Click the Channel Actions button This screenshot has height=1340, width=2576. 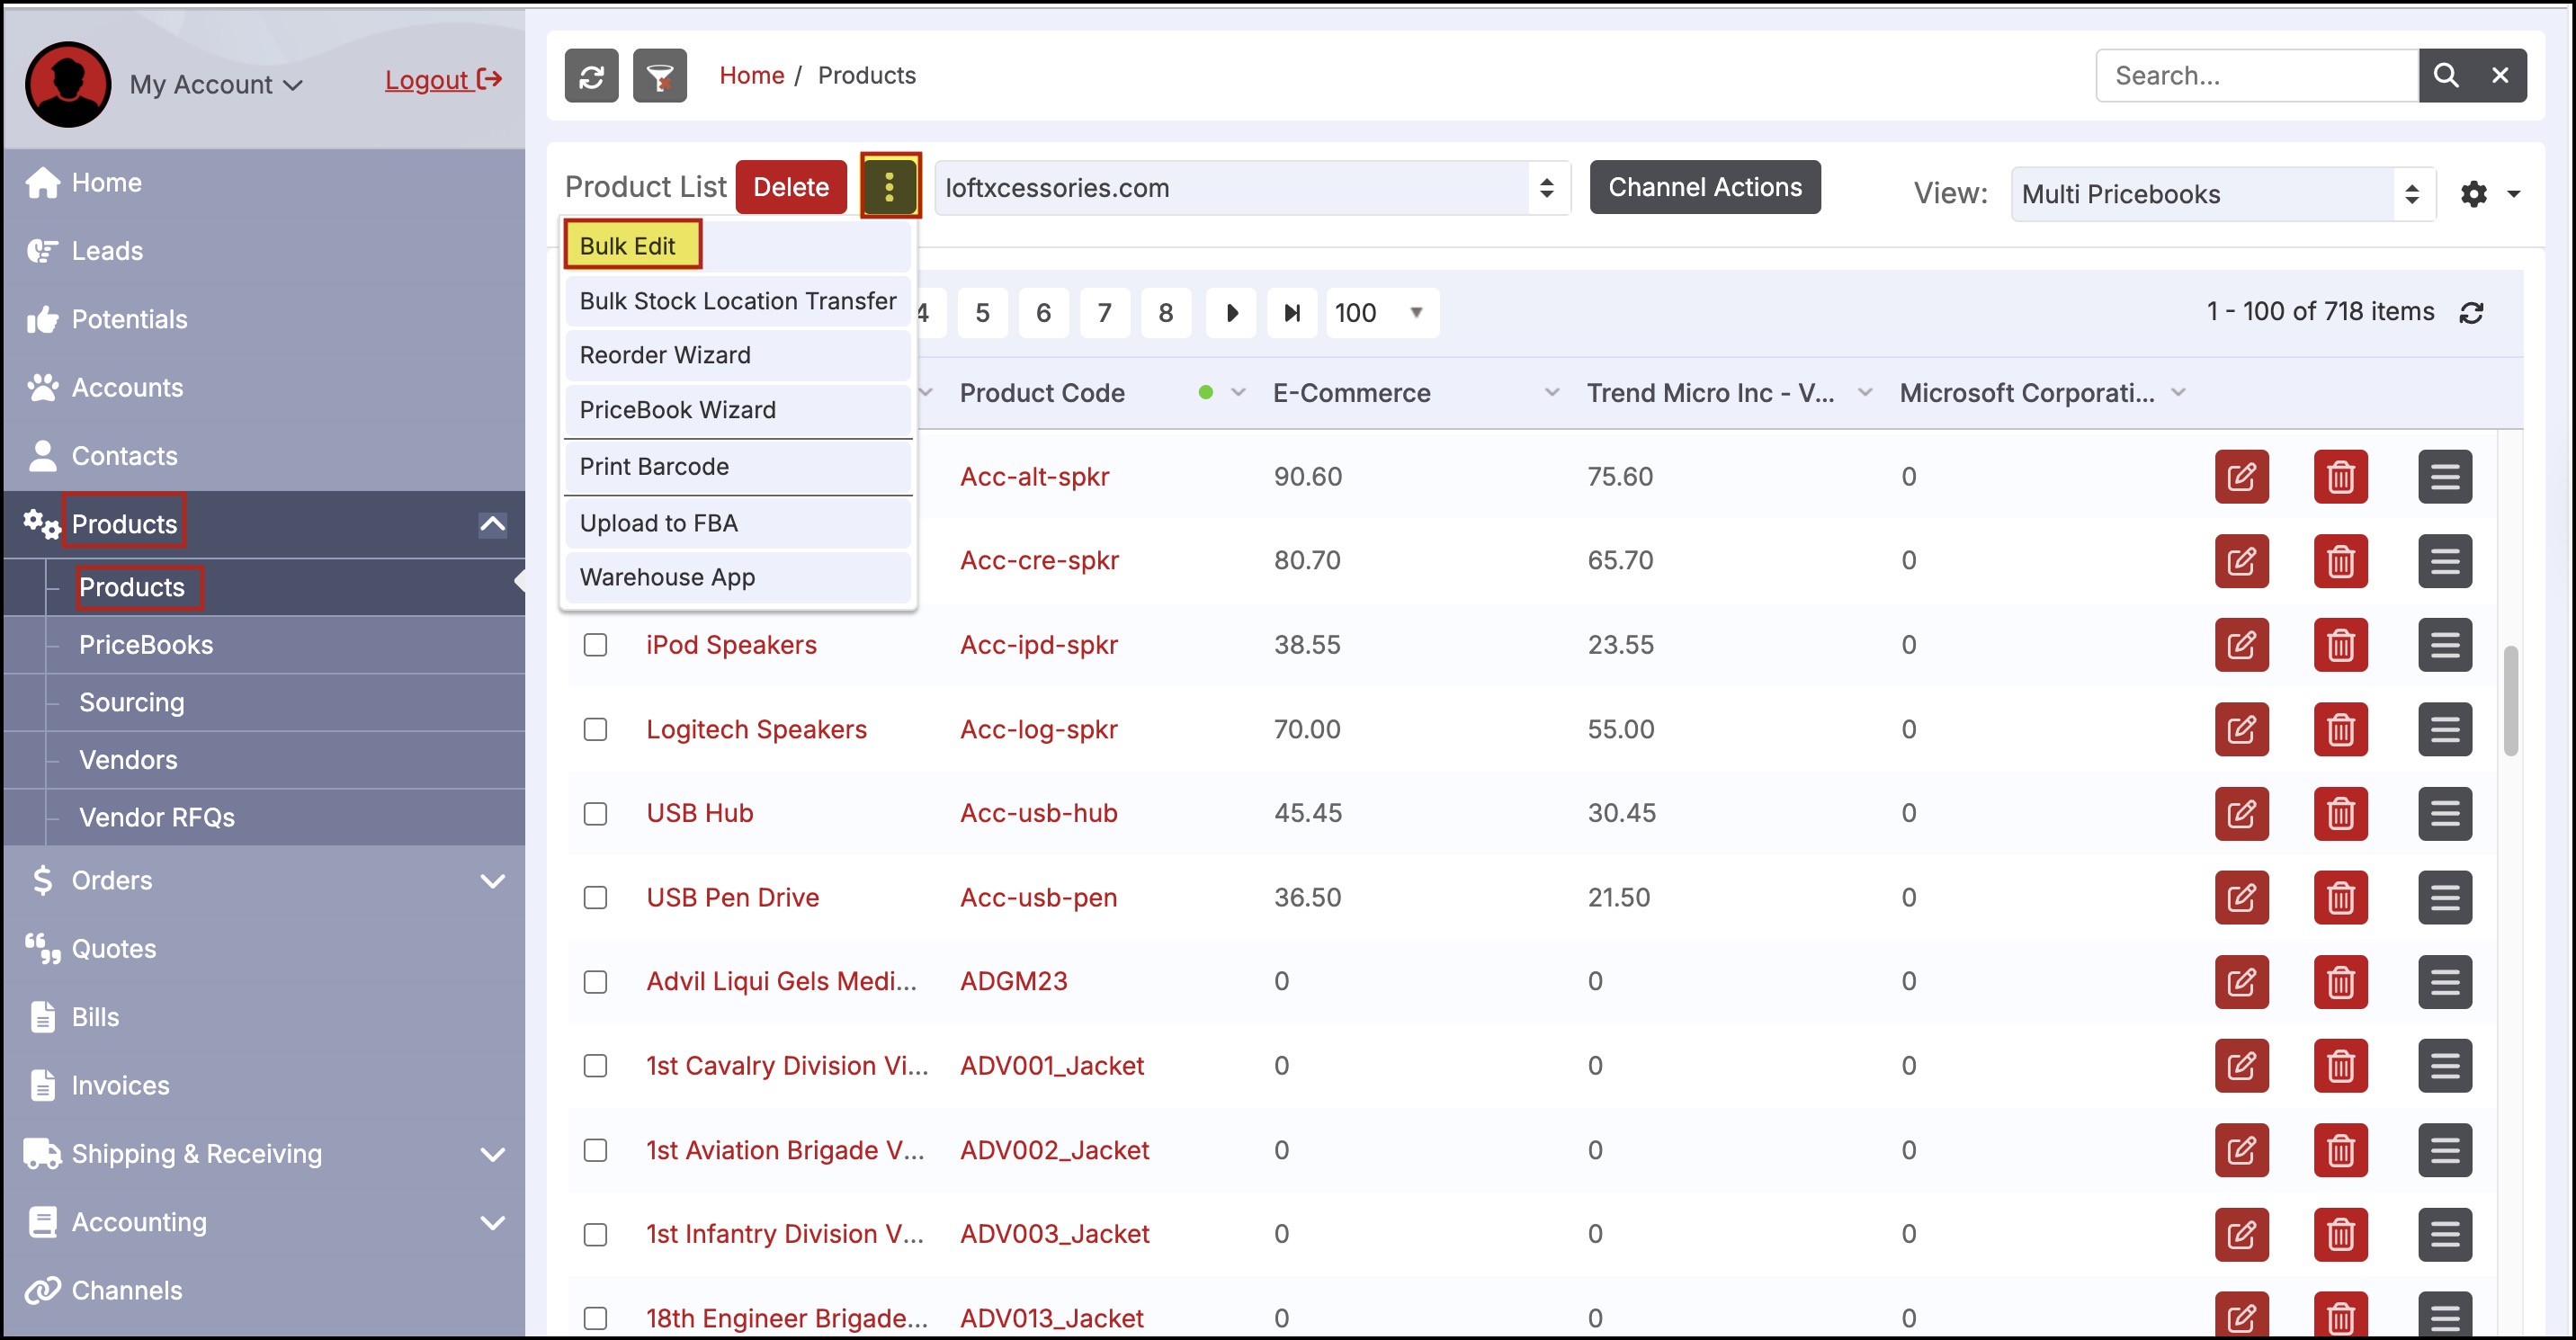point(1704,187)
